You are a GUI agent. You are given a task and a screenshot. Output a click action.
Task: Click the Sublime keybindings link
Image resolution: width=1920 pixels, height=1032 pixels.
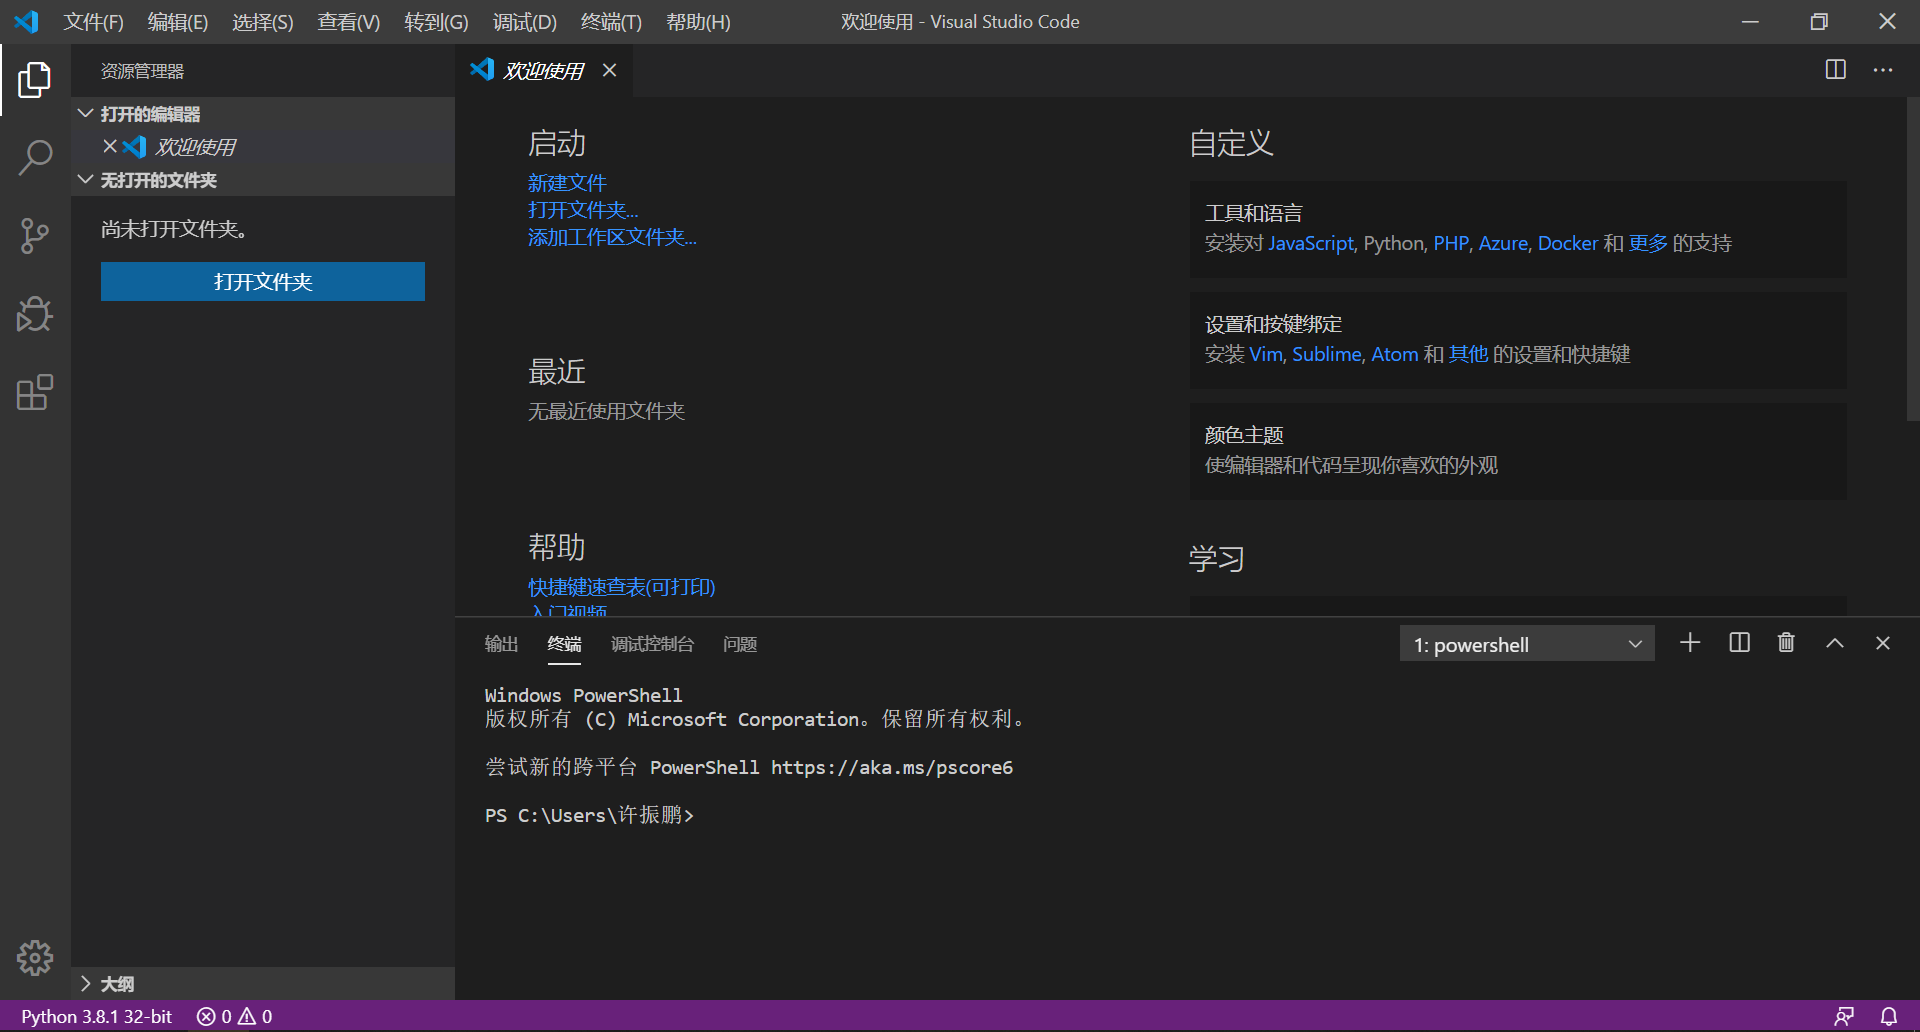click(x=1327, y=354)
